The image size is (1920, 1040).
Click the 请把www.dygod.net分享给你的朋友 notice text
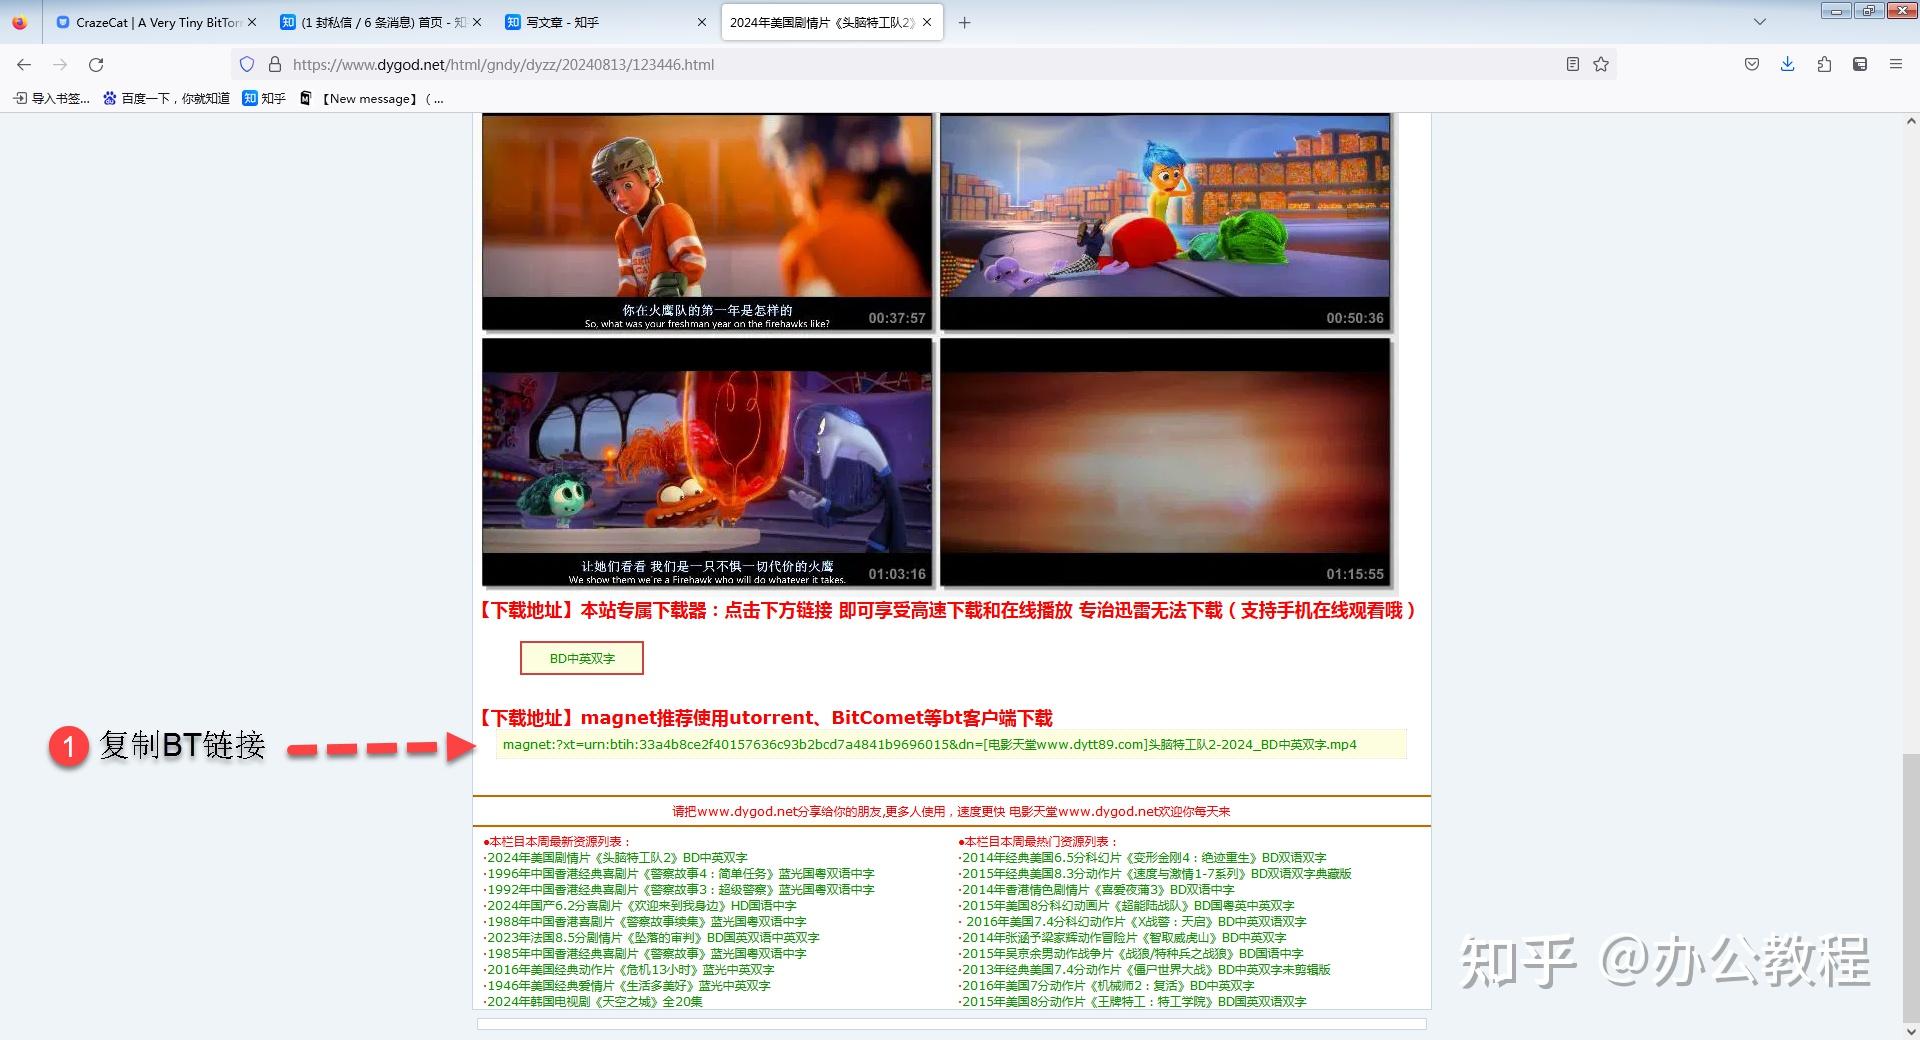(x=951, y=811)
